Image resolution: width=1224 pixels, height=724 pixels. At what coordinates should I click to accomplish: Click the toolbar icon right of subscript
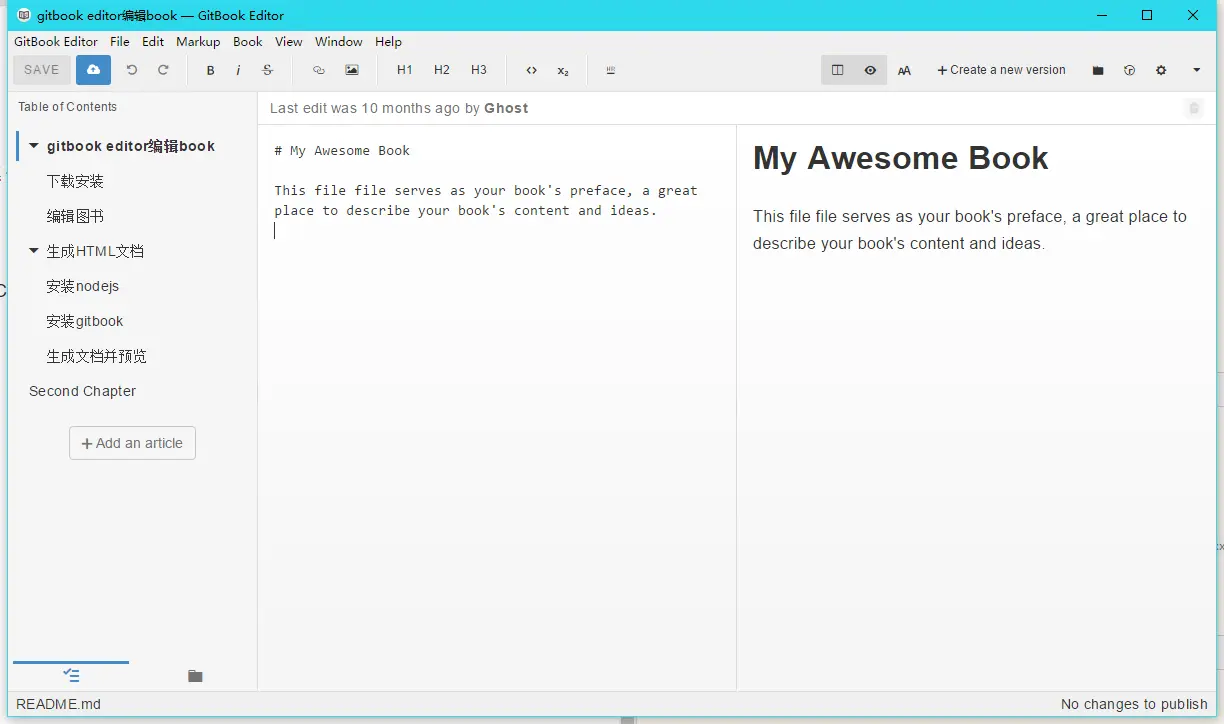pyautogui.click(x=611, y=70)
